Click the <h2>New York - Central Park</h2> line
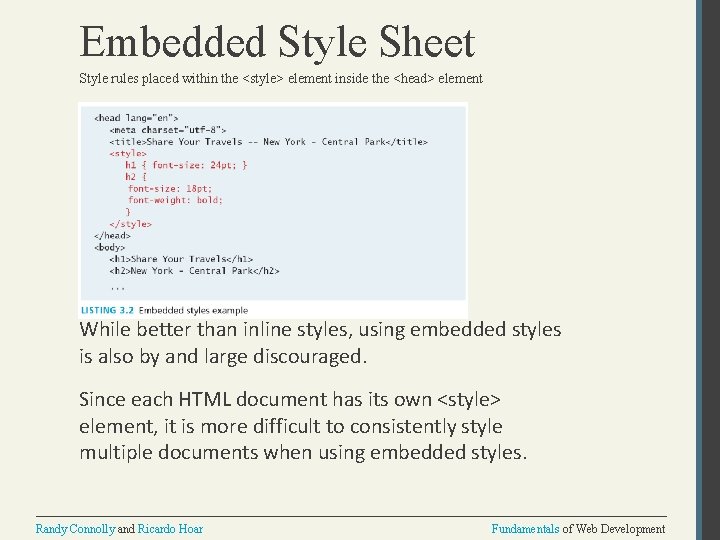 195,271
